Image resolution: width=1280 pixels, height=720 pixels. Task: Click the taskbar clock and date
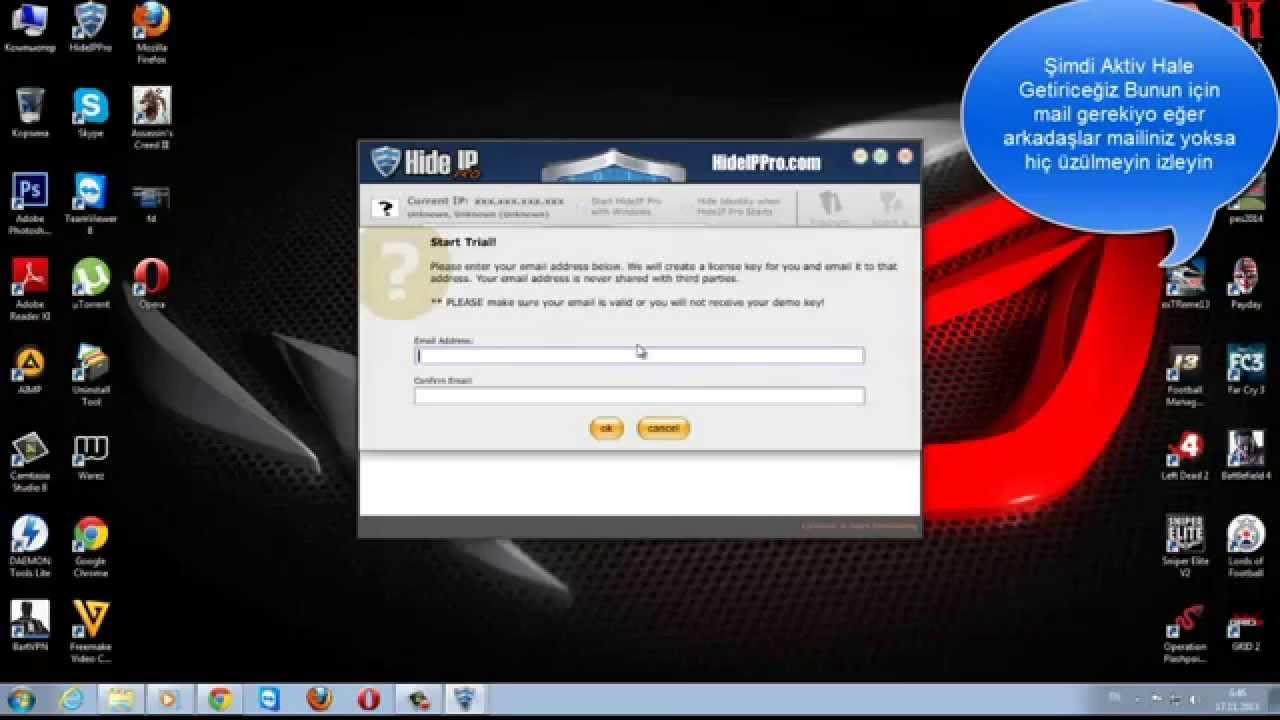(x=1238, y=699)
